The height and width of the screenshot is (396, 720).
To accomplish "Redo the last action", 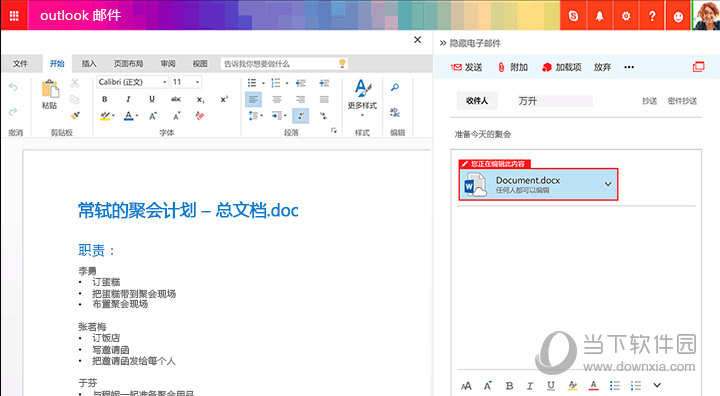I will tap(13, 112).
